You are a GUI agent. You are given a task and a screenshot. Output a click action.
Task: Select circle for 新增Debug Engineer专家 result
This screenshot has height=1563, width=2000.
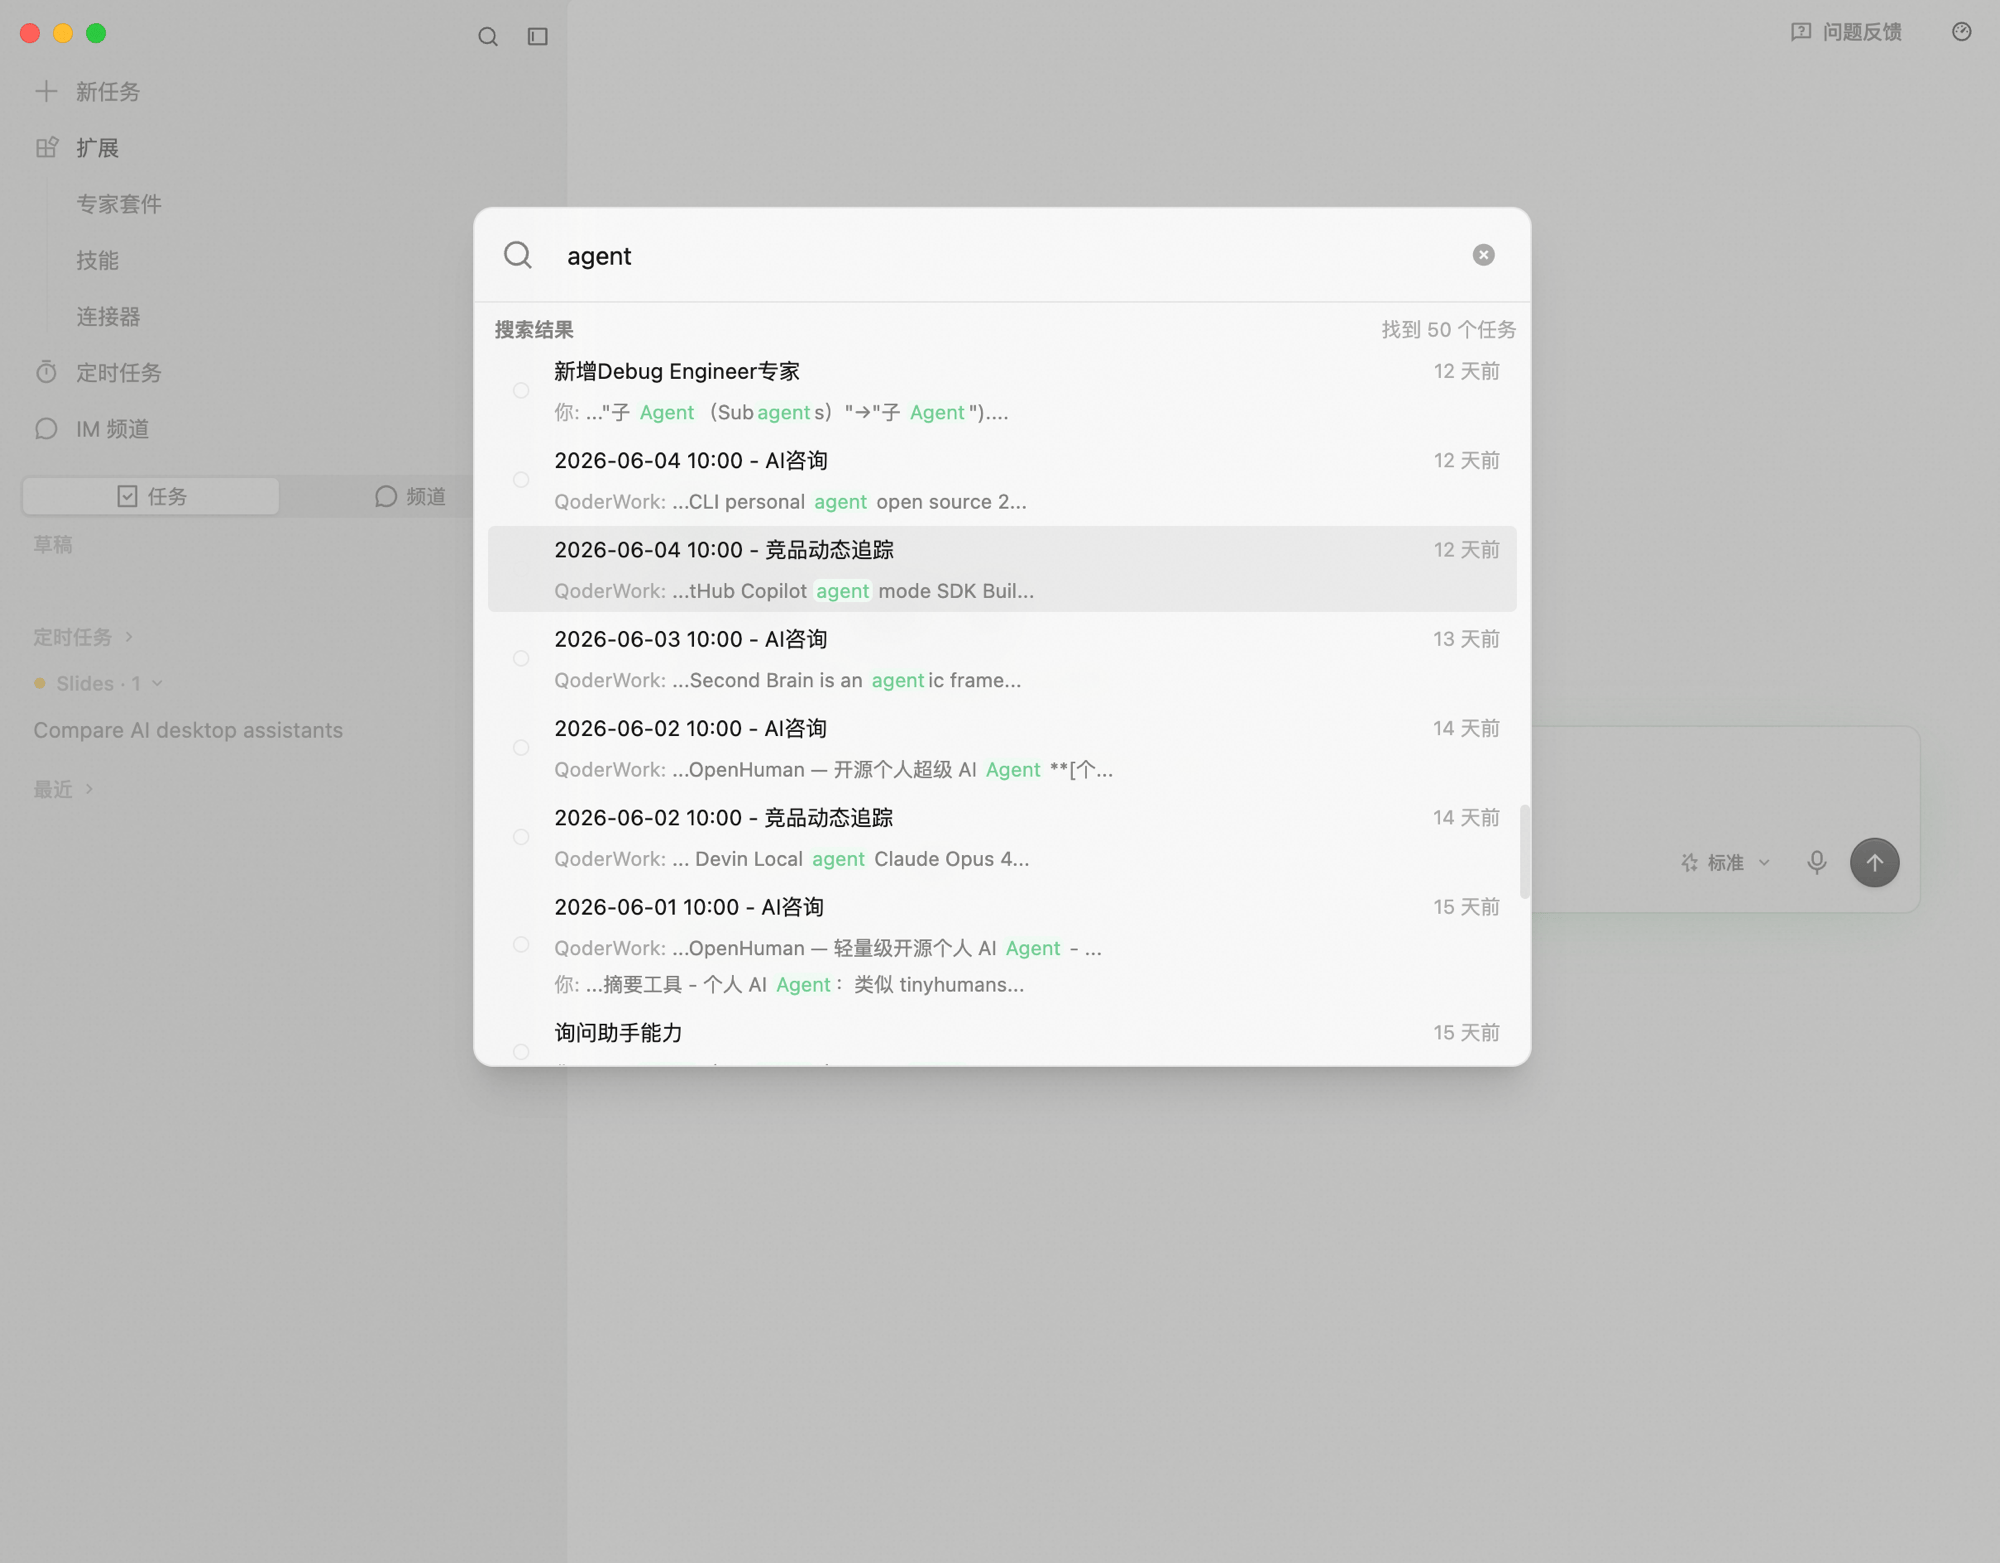521,391
